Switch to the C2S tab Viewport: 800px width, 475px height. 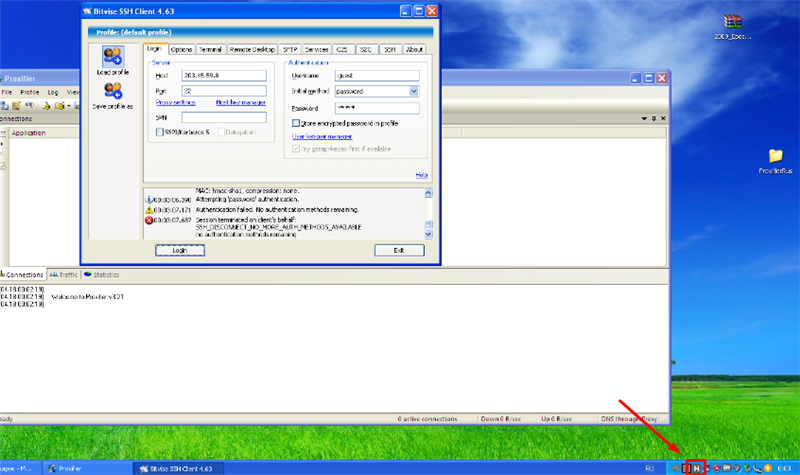click(x=342, y=49)
